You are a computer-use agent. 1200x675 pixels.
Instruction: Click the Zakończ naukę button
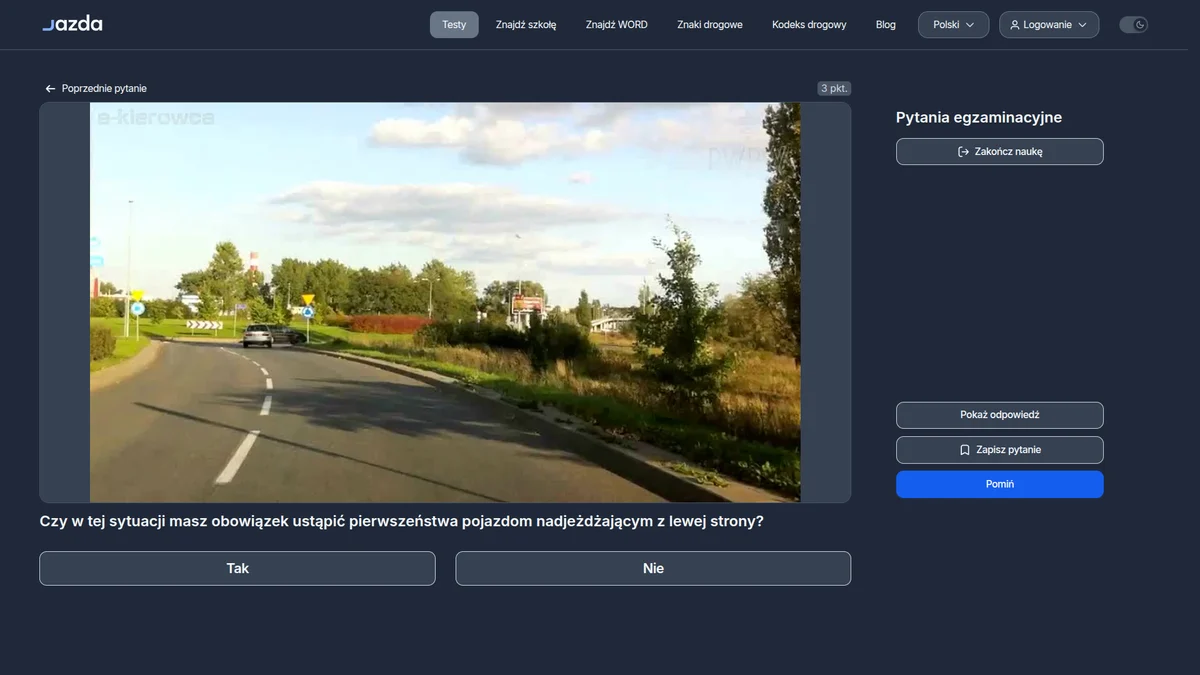pyautogui.click(x=1000, y=152)
